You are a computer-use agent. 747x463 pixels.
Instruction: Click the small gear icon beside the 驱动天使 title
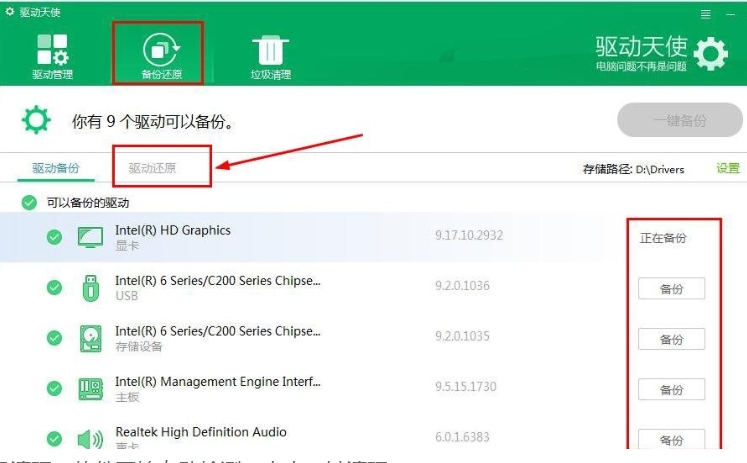[x=10, y=11]
